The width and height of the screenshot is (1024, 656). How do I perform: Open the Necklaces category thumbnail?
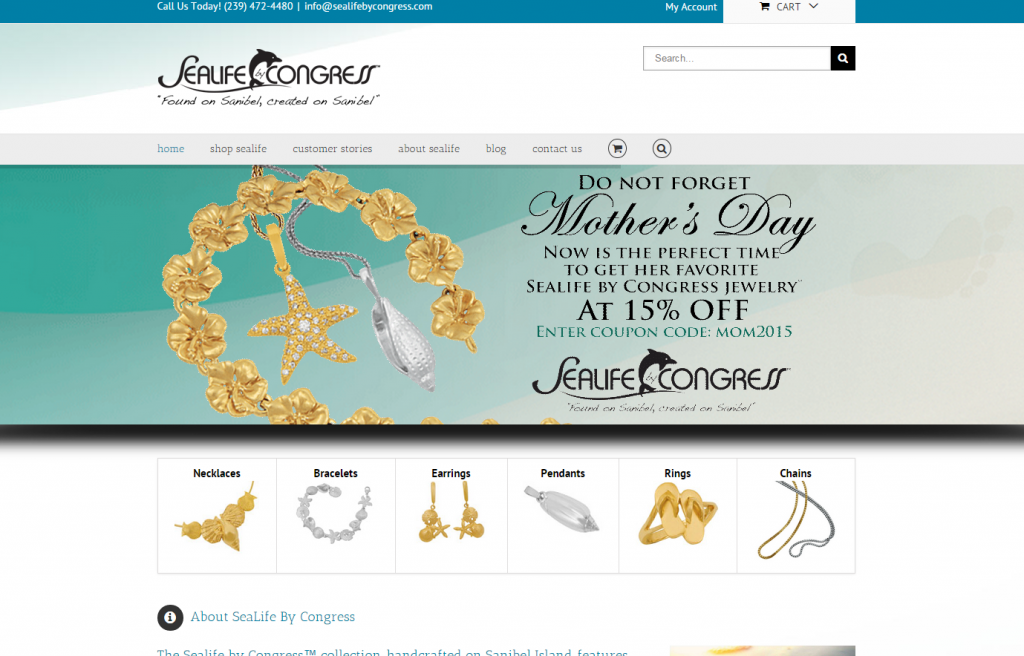point(217,516)
